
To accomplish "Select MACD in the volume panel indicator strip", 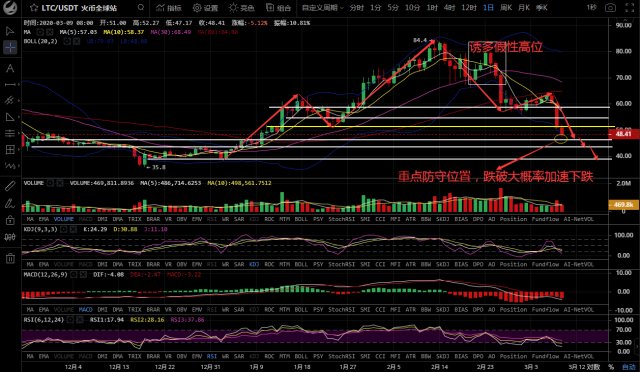I will point(85,219).
